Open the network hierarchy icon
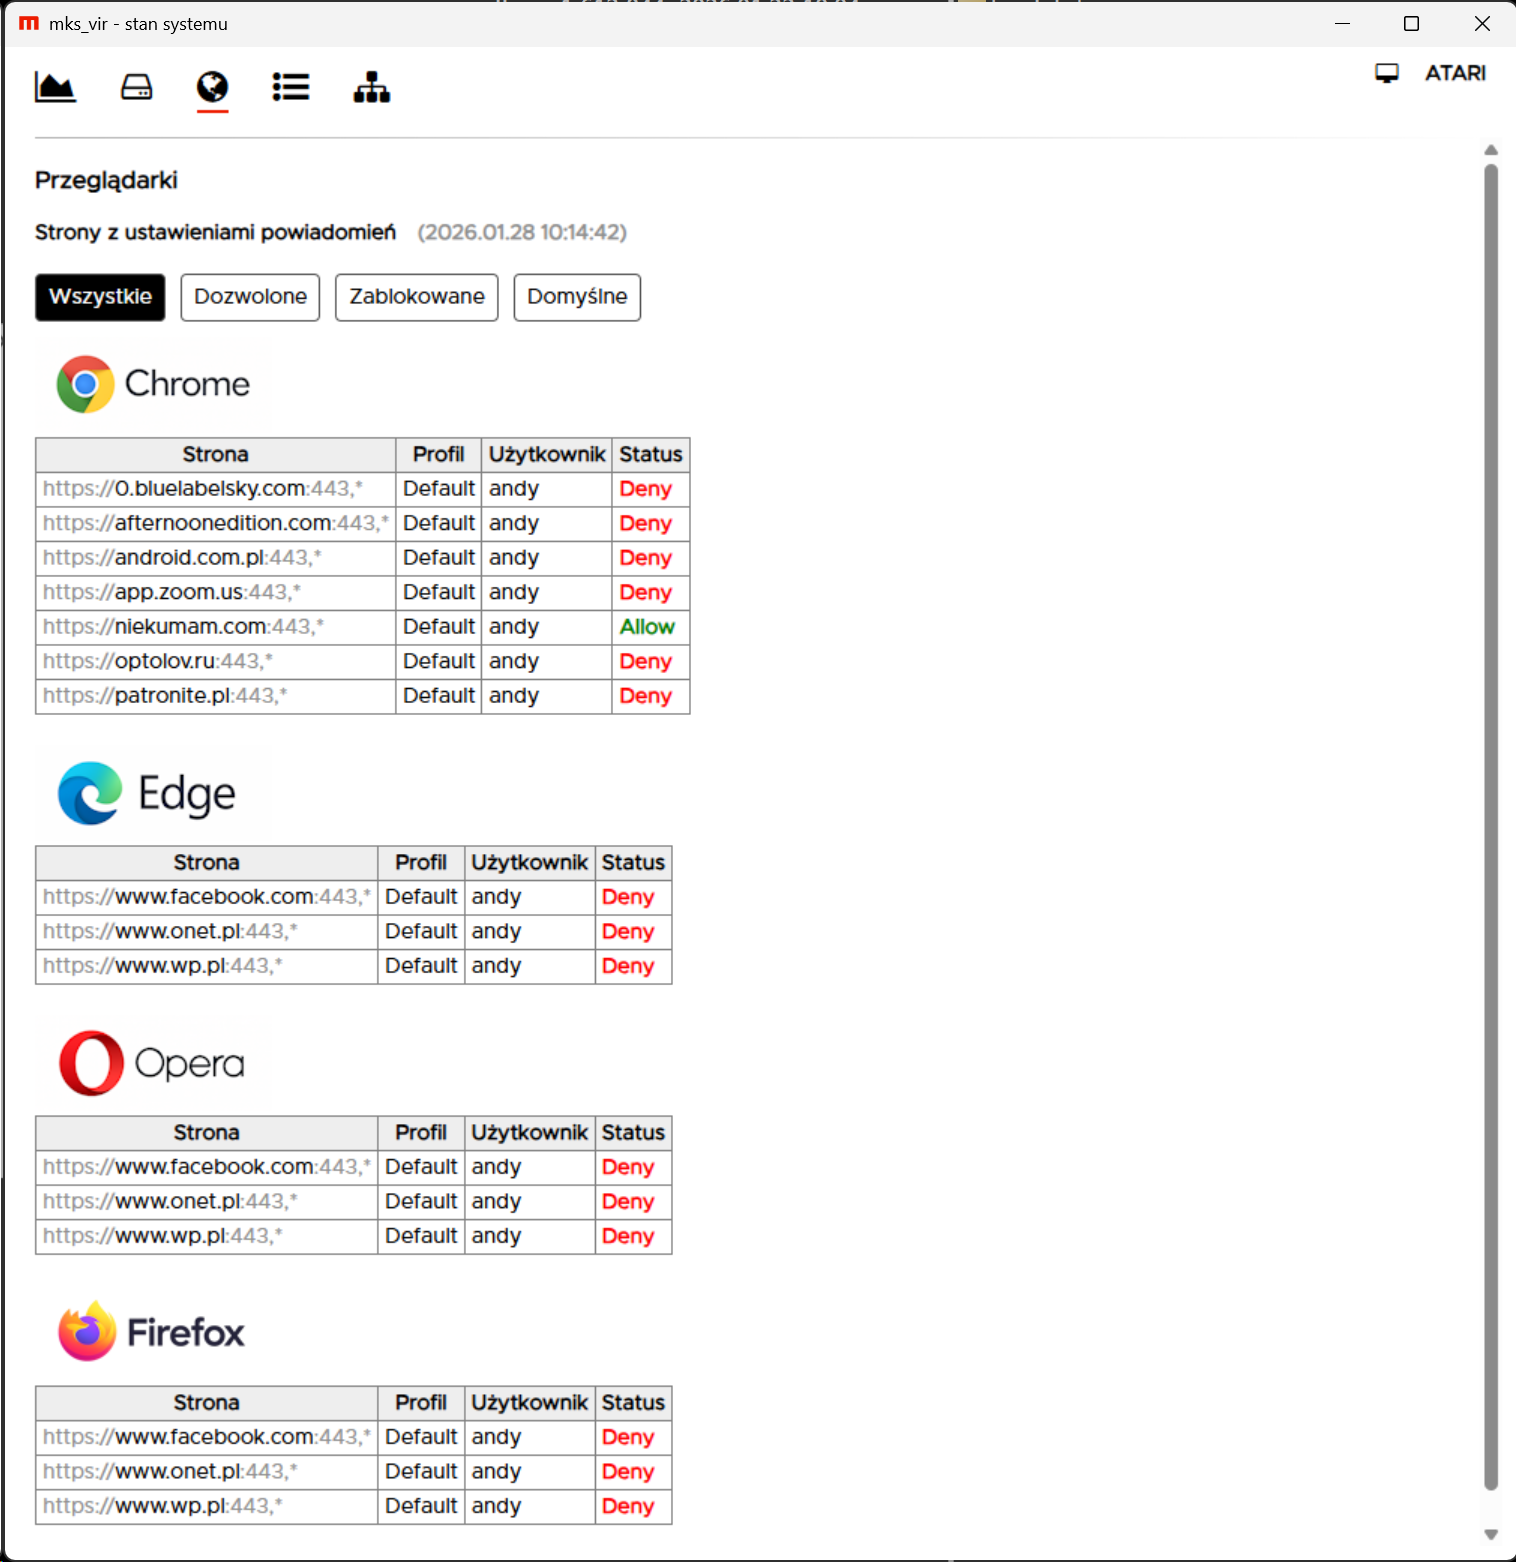This screenshot has width=1516, height=1562. pyautogui.click(x=371, y=88)
